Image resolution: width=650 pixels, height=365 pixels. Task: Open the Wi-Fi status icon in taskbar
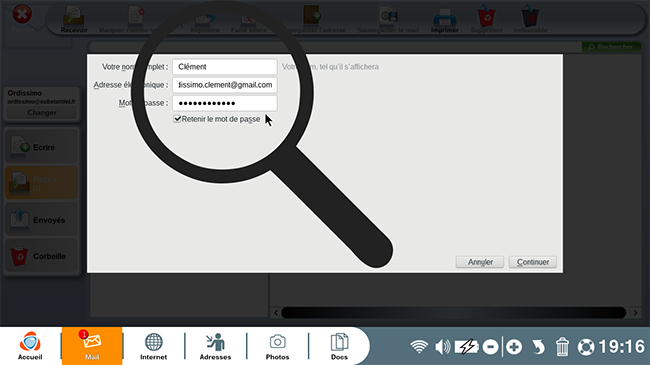pos(419,347)
